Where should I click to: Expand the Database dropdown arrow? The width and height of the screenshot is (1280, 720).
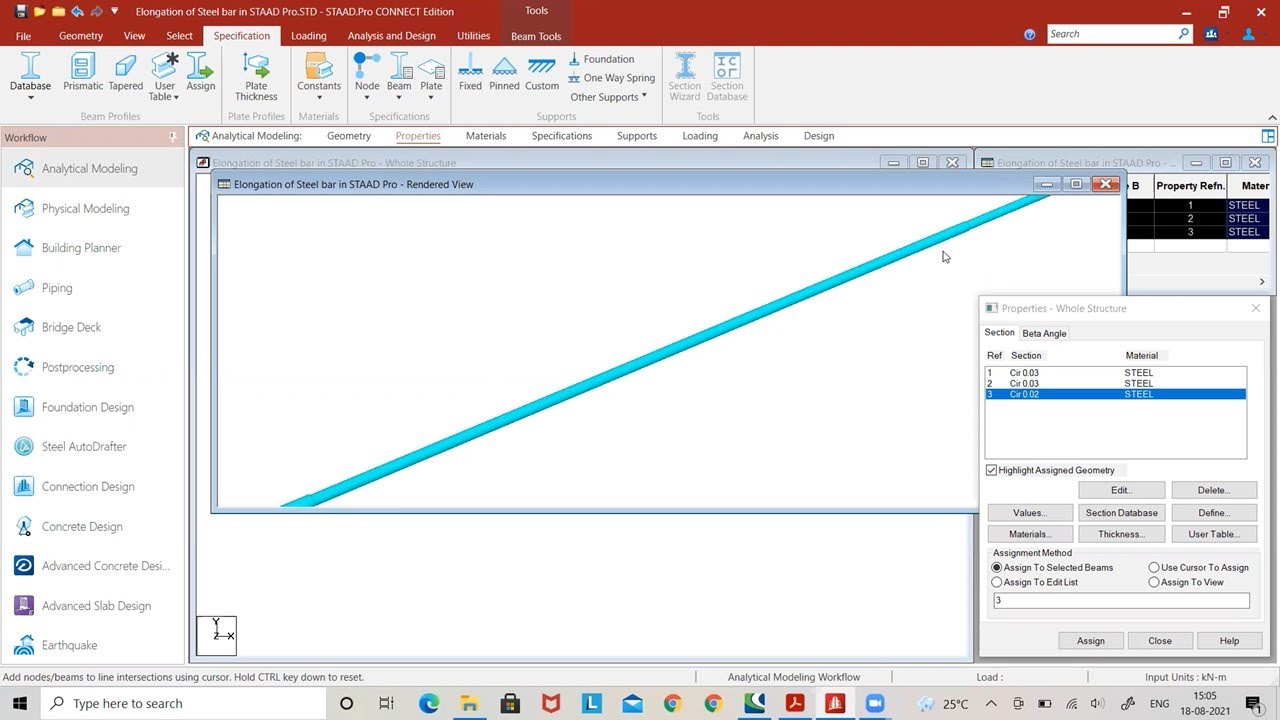tap(30, 97)
